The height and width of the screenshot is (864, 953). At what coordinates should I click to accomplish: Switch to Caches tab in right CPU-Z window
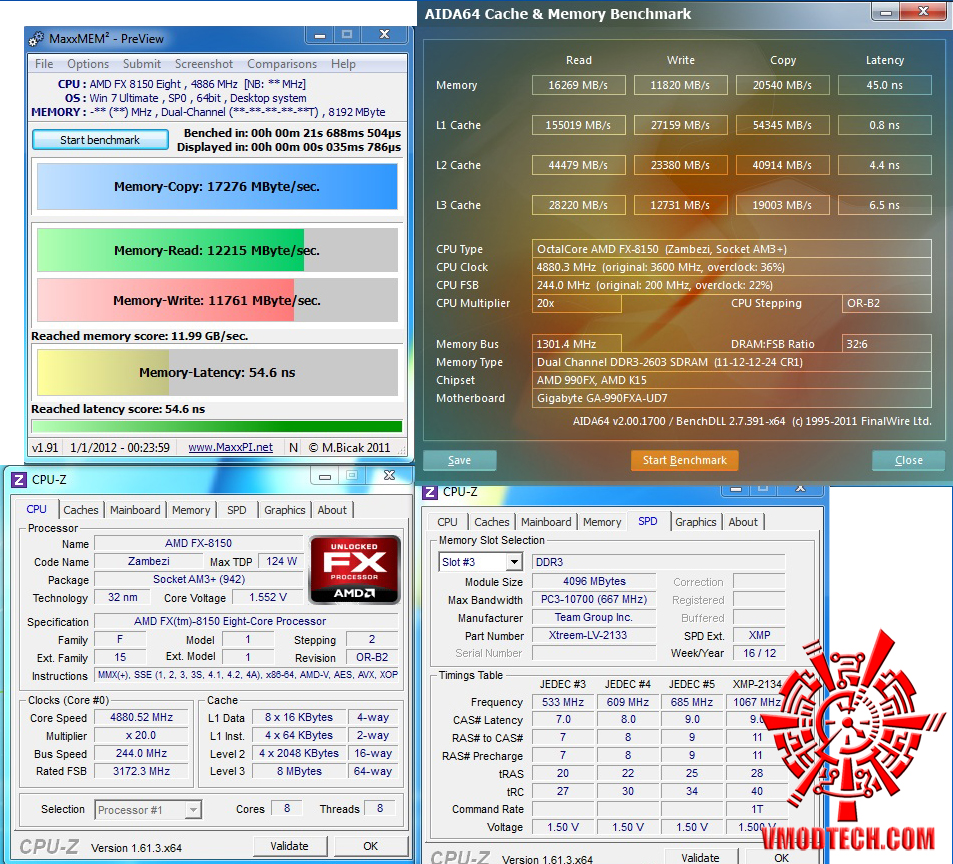pos(492,522)
